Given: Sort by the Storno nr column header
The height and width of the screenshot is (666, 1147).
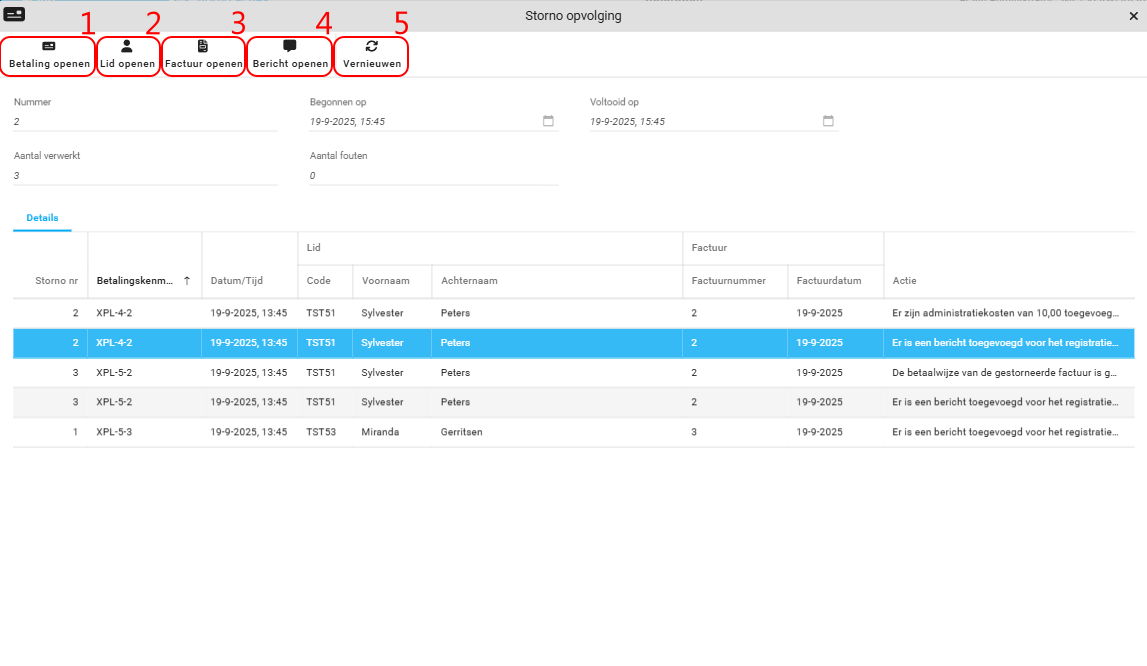Looking at the screenshot, I should pos(56,281).
